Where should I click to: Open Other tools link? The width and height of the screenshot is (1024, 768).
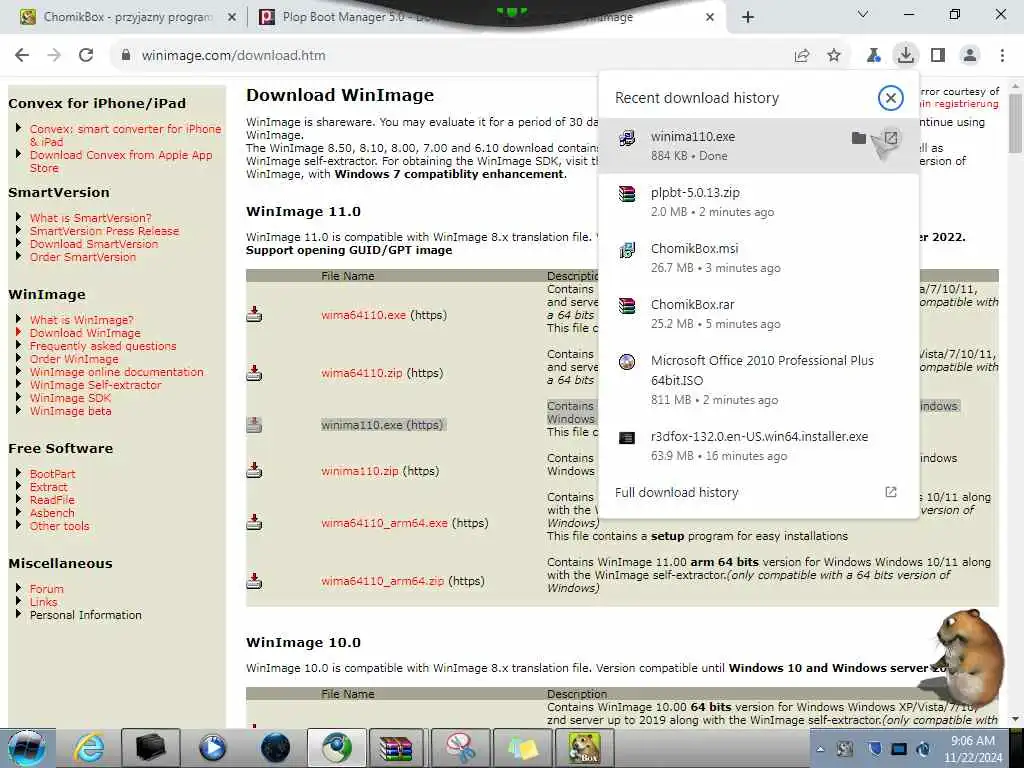pyautogui.click(x=59, y=526)
